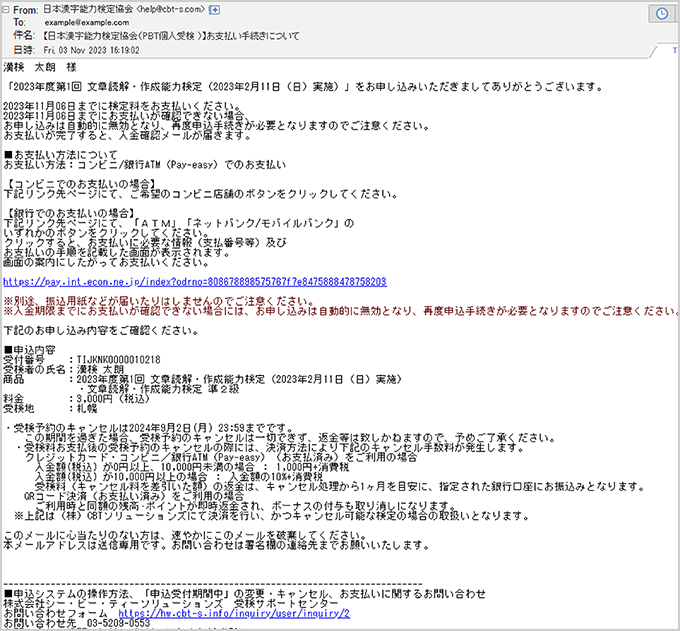The image size is (680, 631).
Task: Select the greeting 漢検 太朗 様
Action: [x=40, y=67]
